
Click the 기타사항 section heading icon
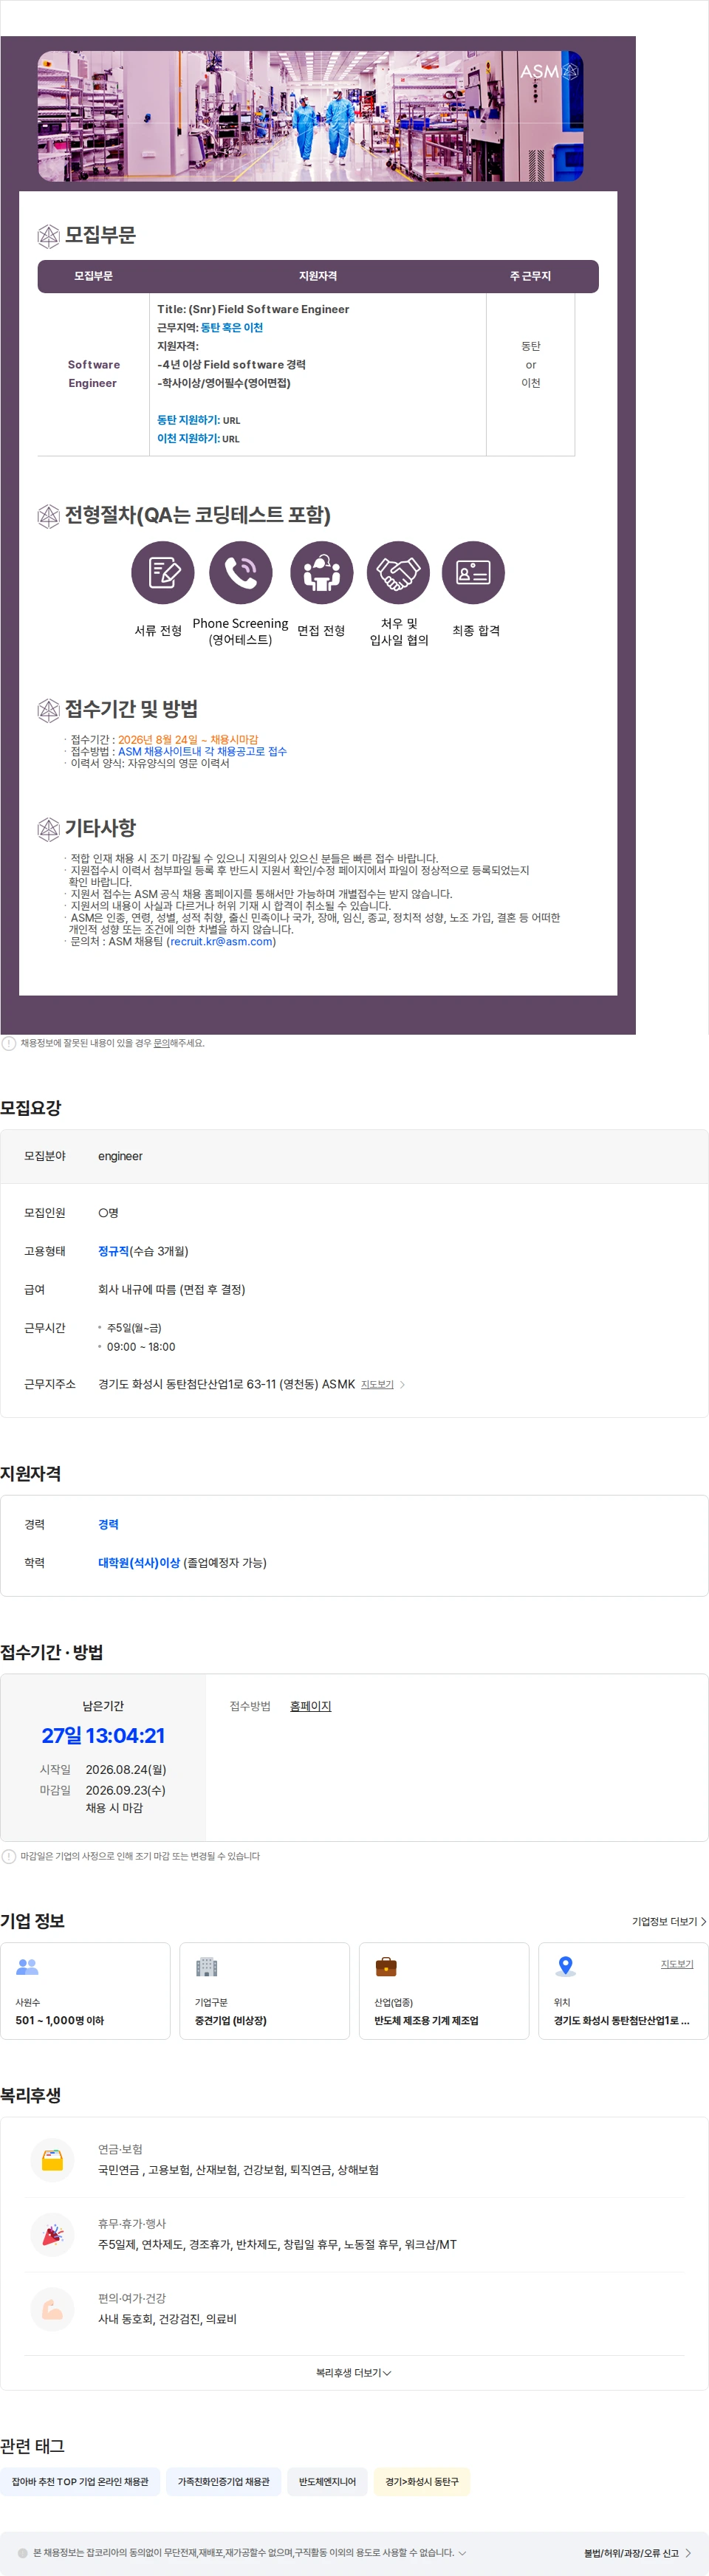pos(48,829)
